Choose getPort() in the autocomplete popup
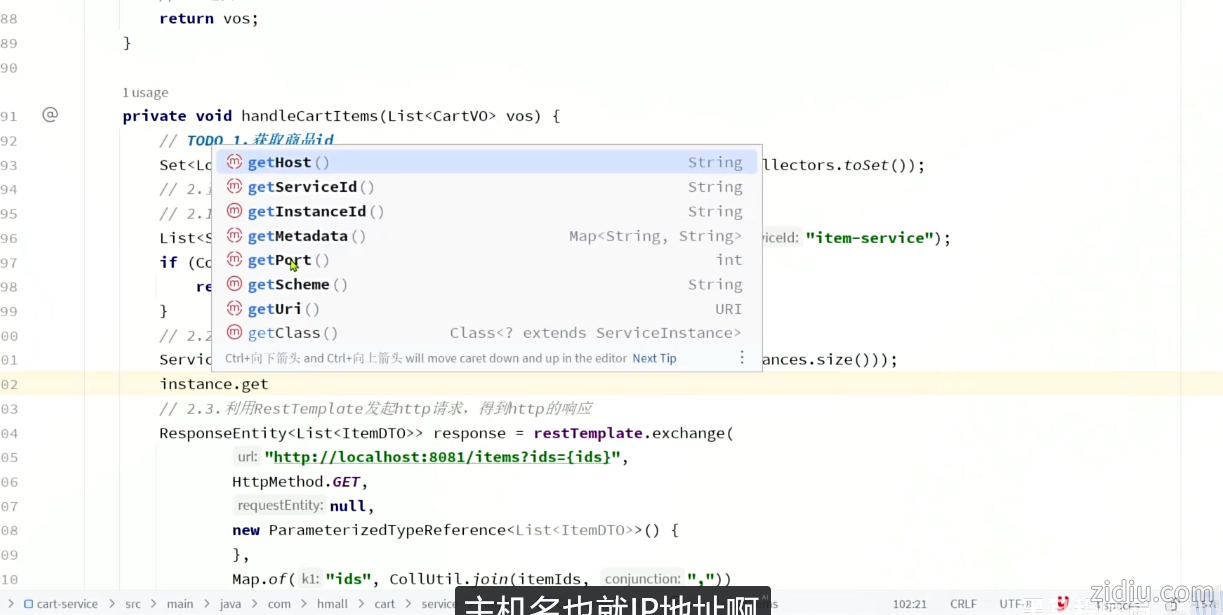 (x=288, y=260)
